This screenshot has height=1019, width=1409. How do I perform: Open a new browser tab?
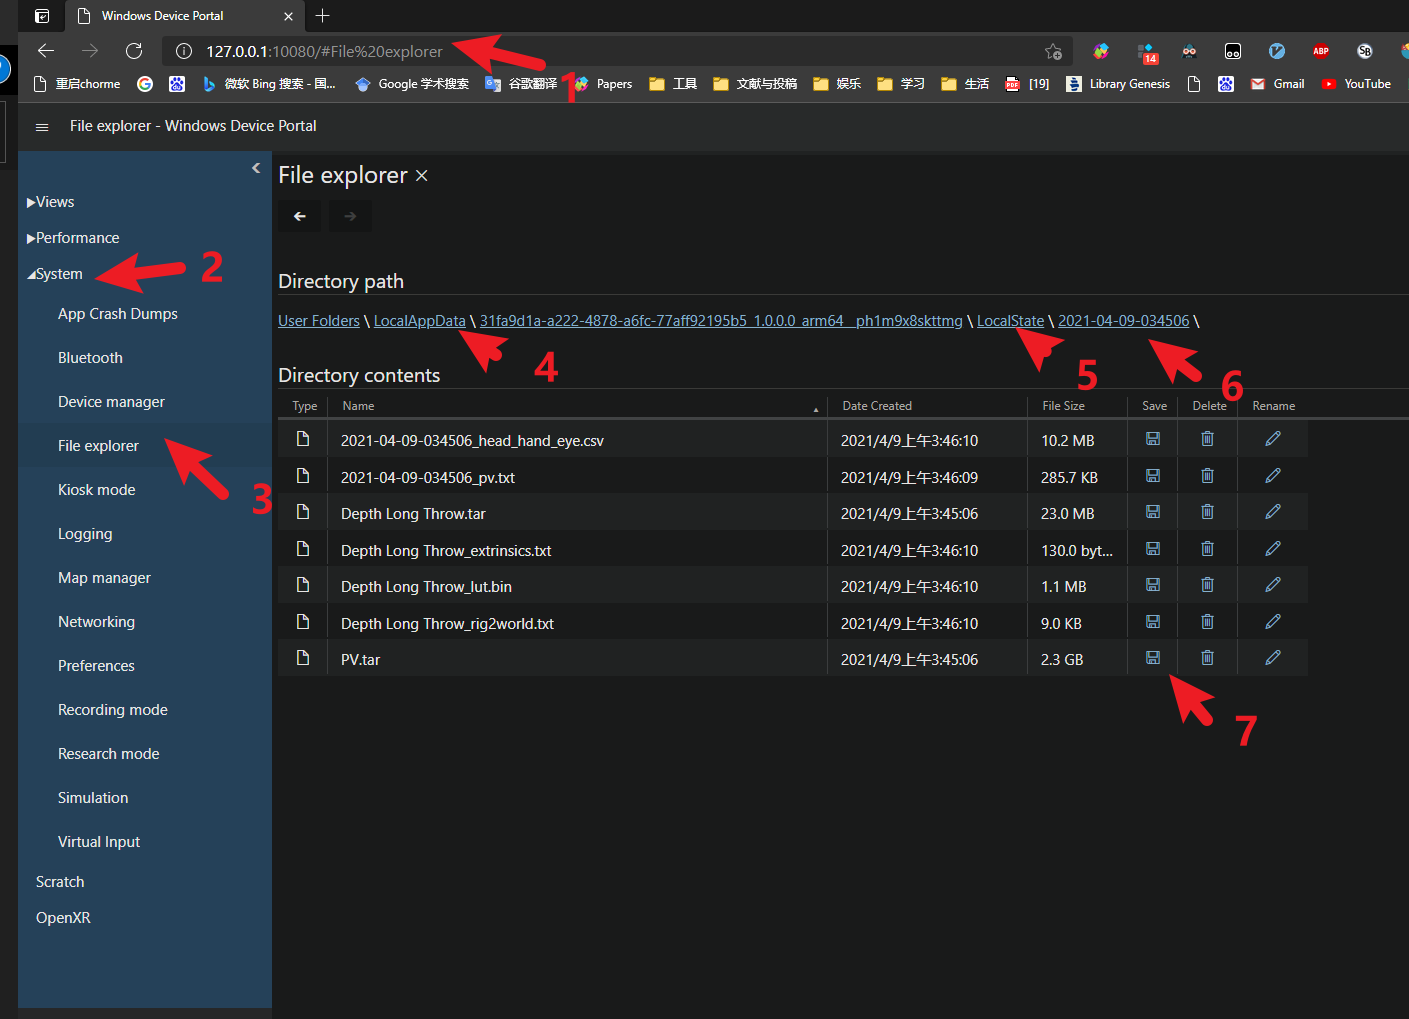point(322,16)
